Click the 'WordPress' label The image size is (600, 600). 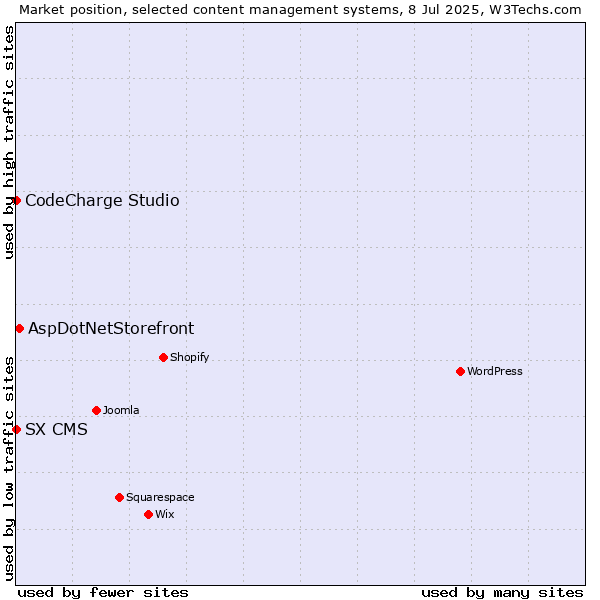pos(495,371)
